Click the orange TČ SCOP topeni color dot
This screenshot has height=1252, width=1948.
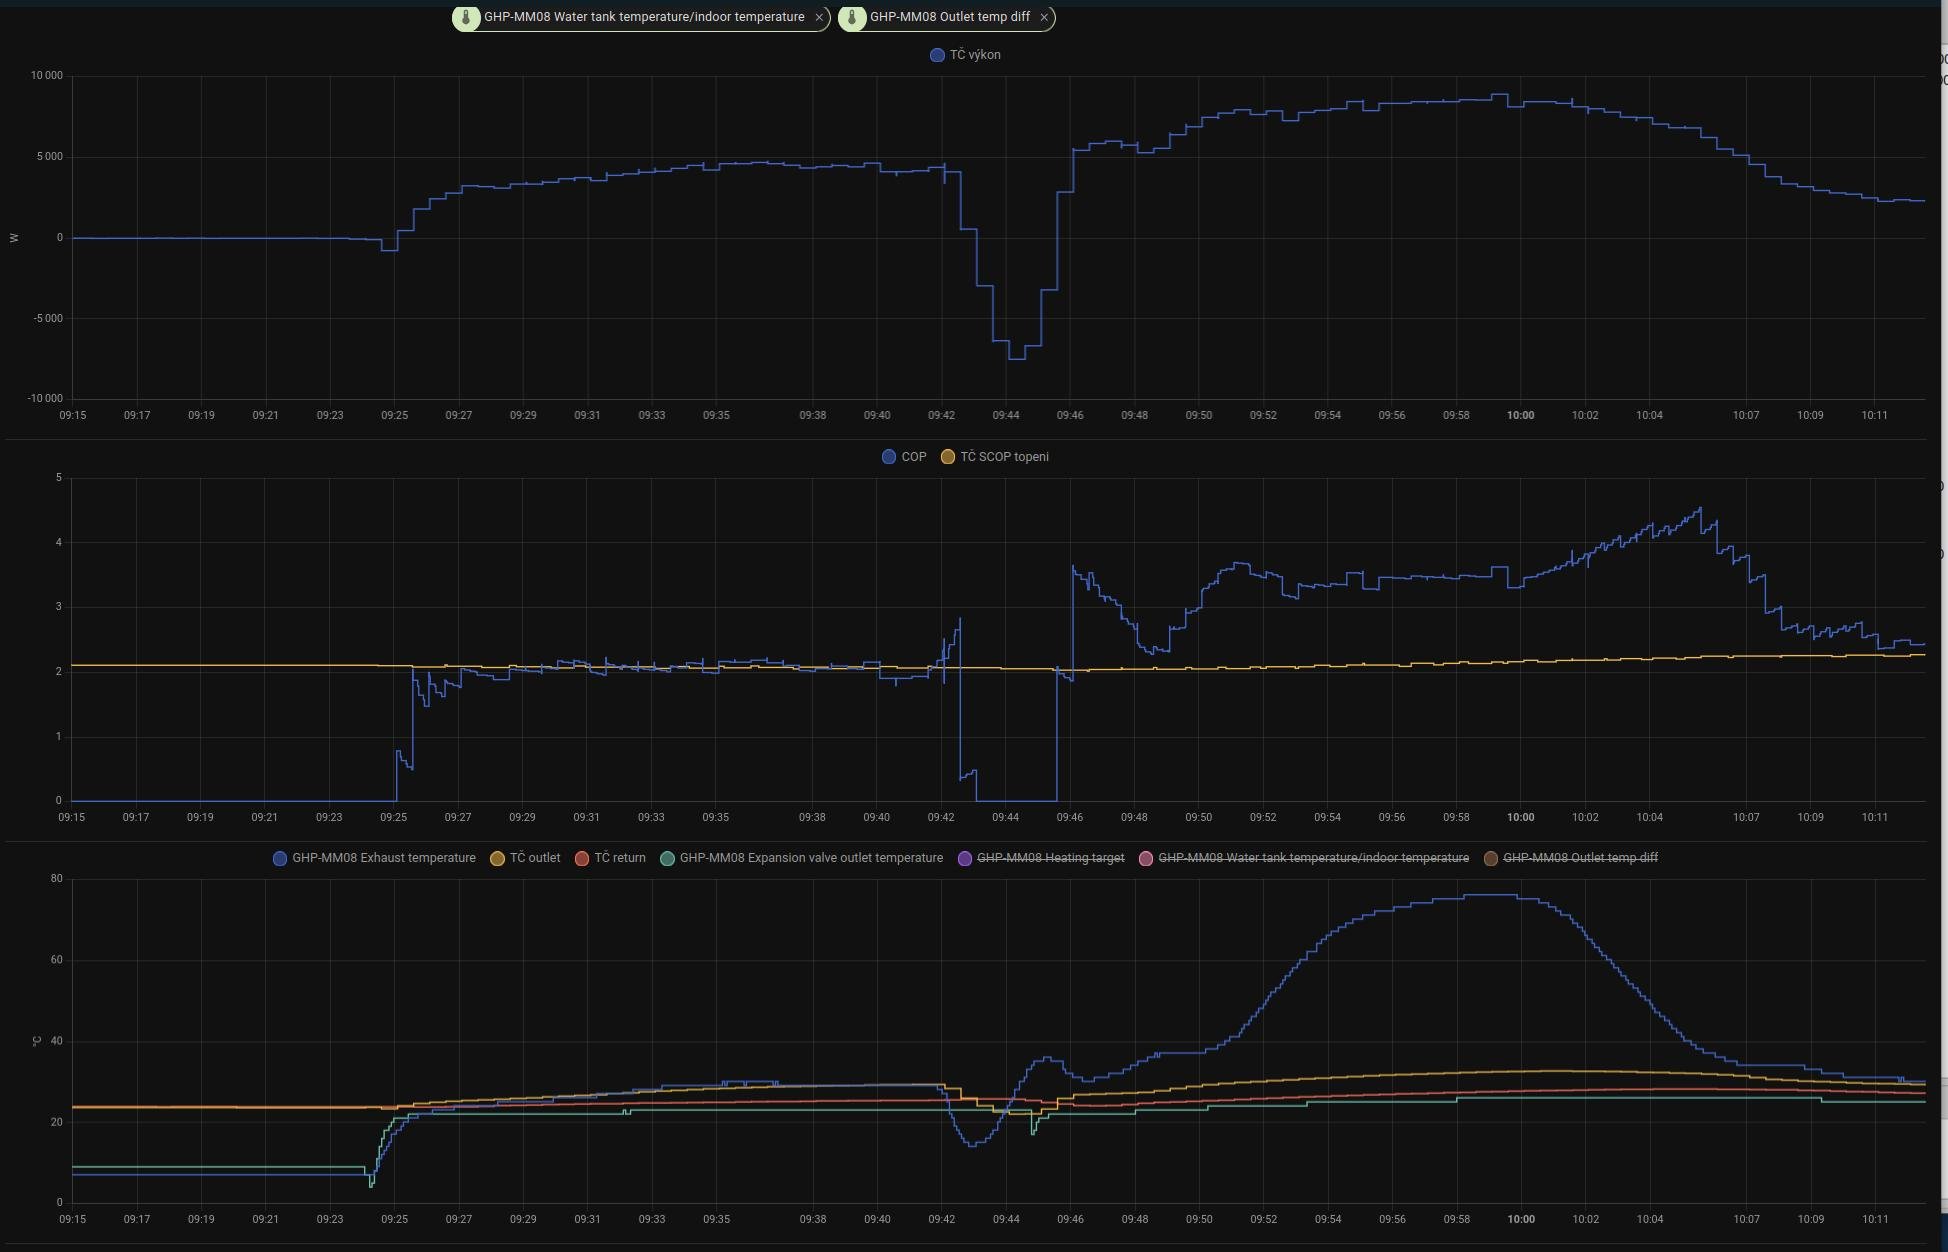click(x=948, y=457)
